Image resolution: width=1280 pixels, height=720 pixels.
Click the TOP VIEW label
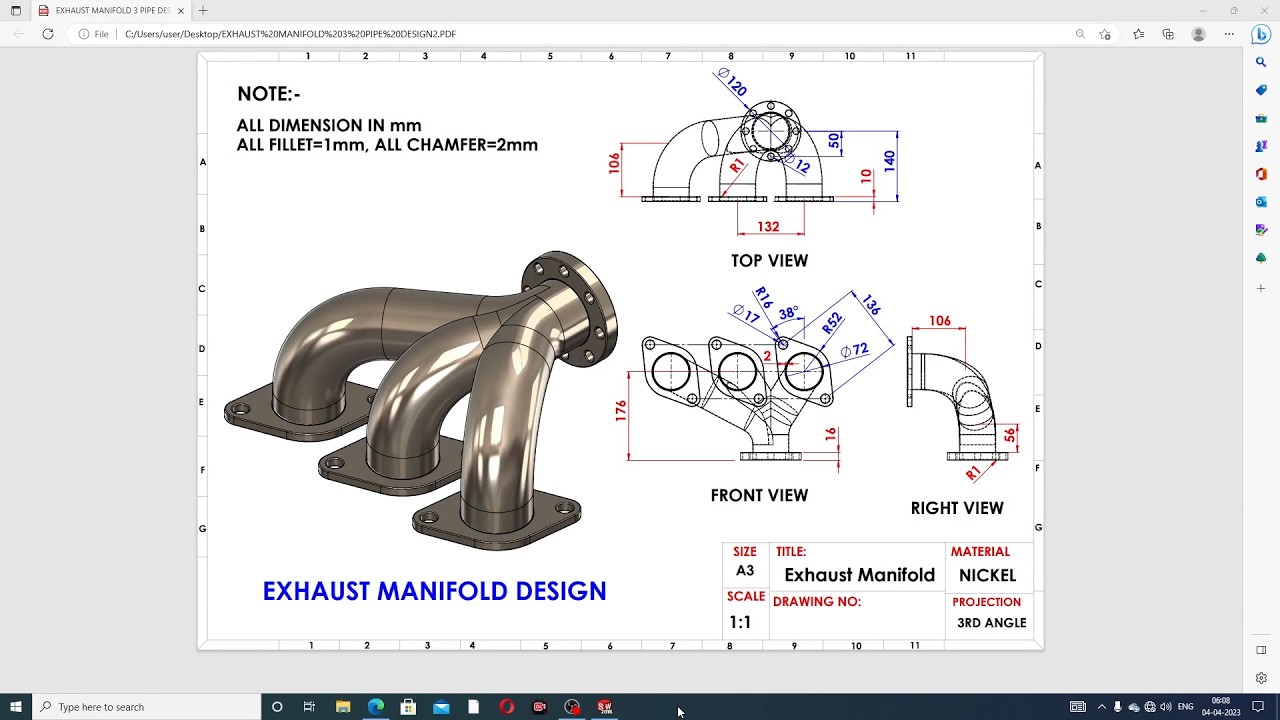[769, 261]
